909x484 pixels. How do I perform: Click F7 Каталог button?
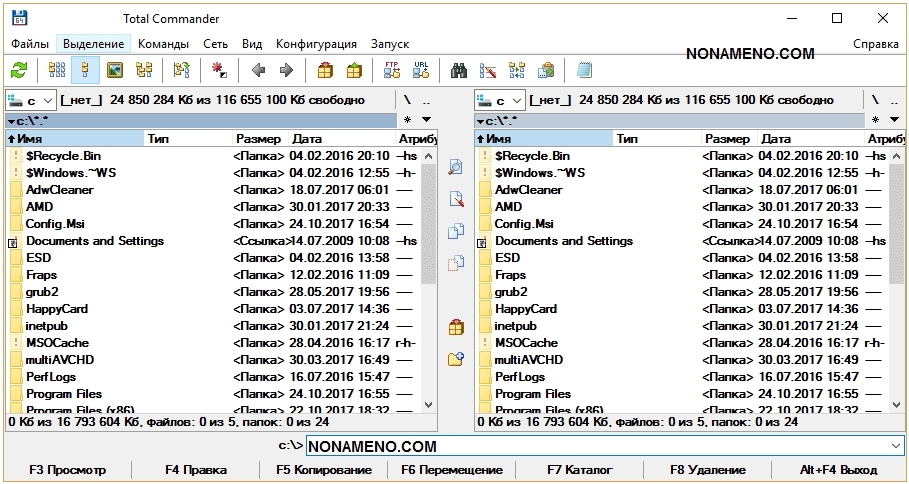pos(580,470)
